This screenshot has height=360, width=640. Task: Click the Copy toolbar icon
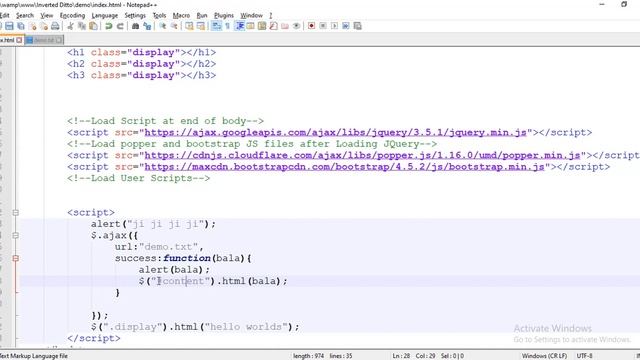click(82, 26)
